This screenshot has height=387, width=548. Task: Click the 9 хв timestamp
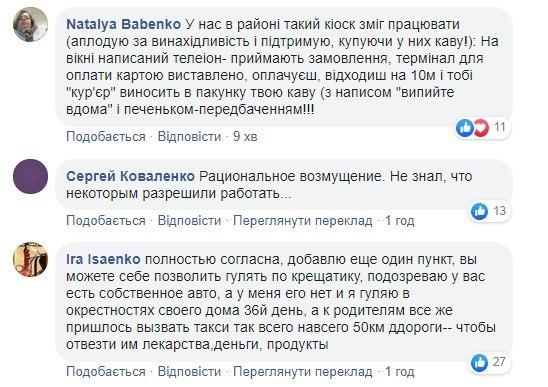tap(245, 136)
